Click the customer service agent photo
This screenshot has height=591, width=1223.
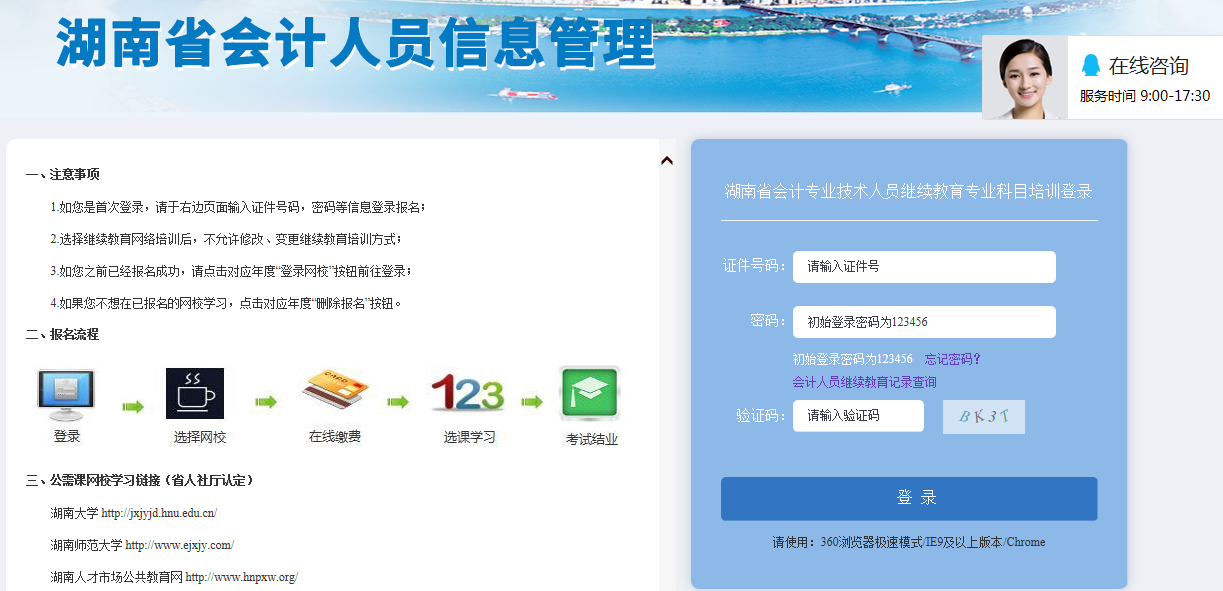pos(1025,78)
